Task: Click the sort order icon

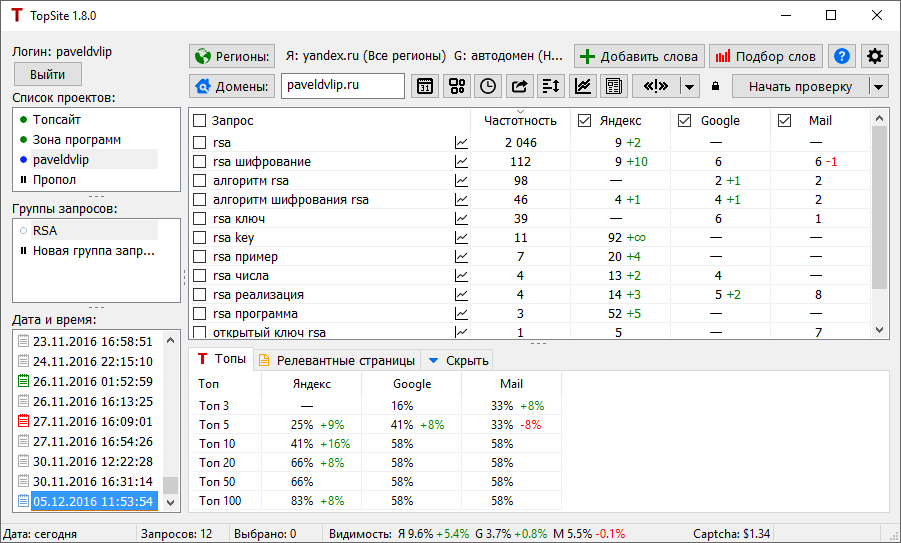Action: coord(550,86)
